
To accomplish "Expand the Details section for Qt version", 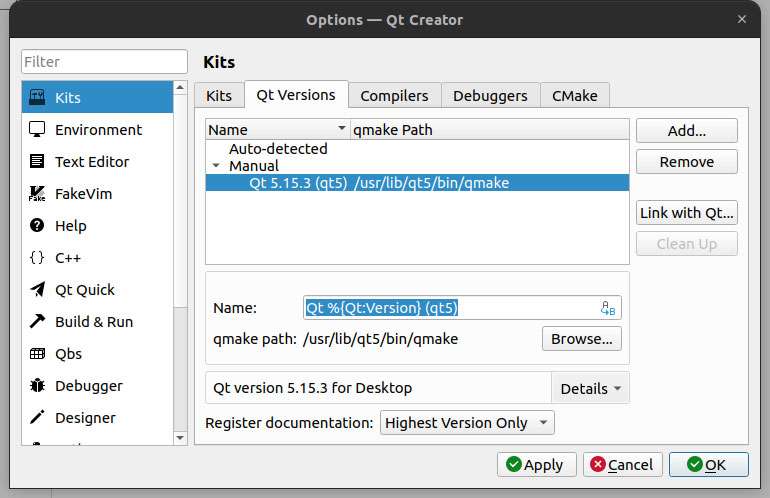I will click(590, 388).
